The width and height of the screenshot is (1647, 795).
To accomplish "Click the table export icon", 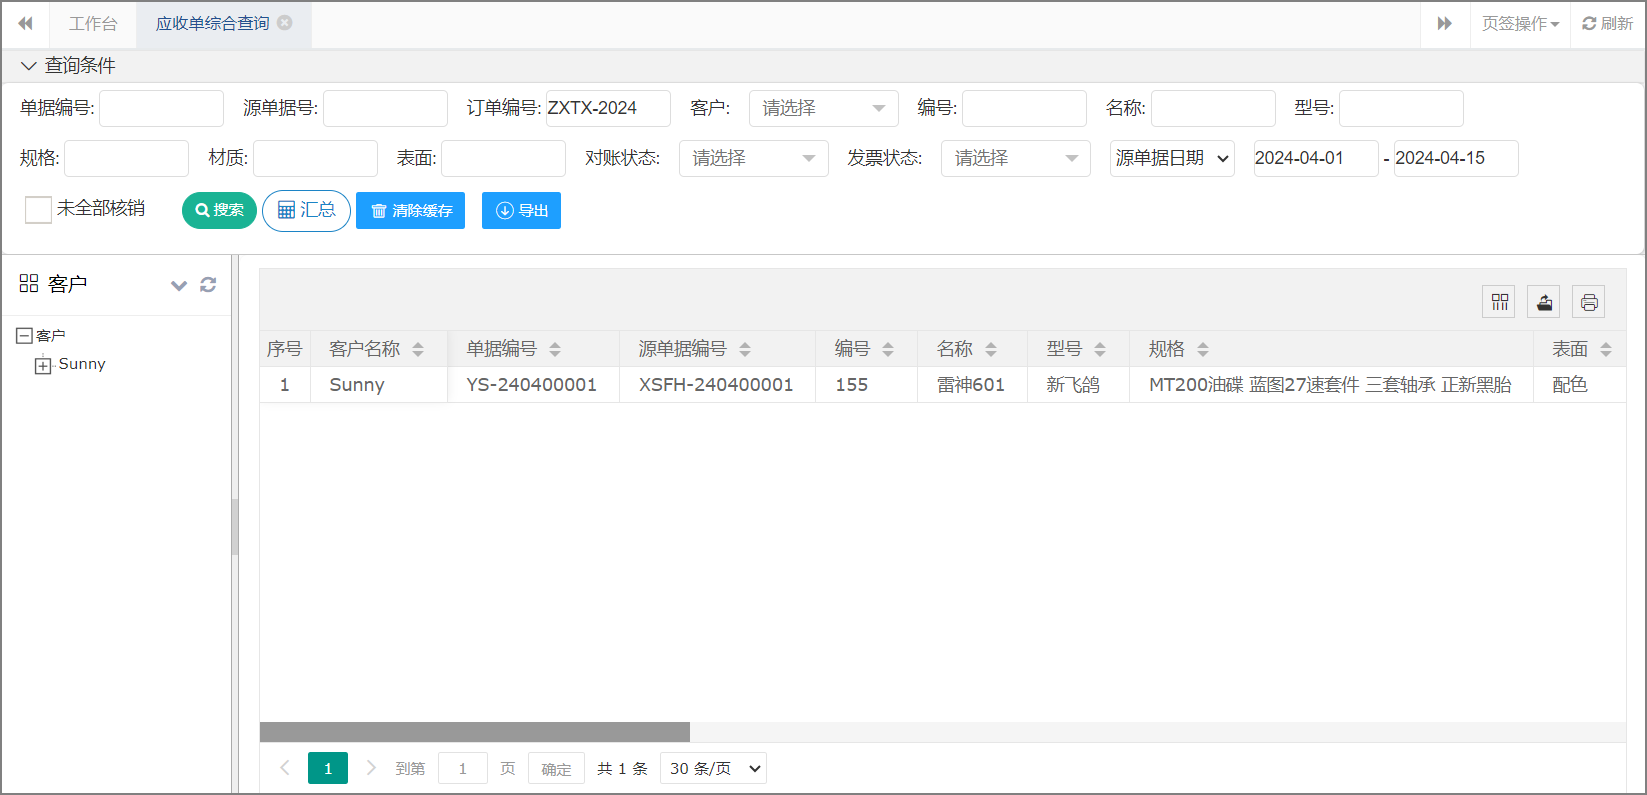I will click(x=1544, y=302).
